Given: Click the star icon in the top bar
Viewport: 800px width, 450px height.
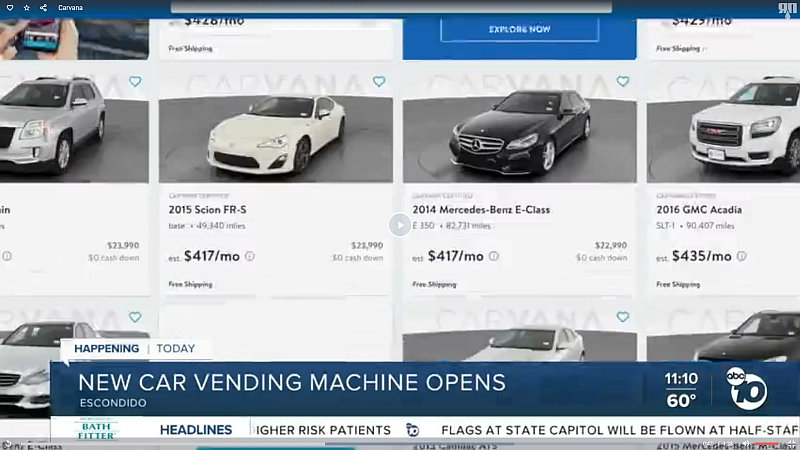Looking at the screenshot, I should point(27,8).
